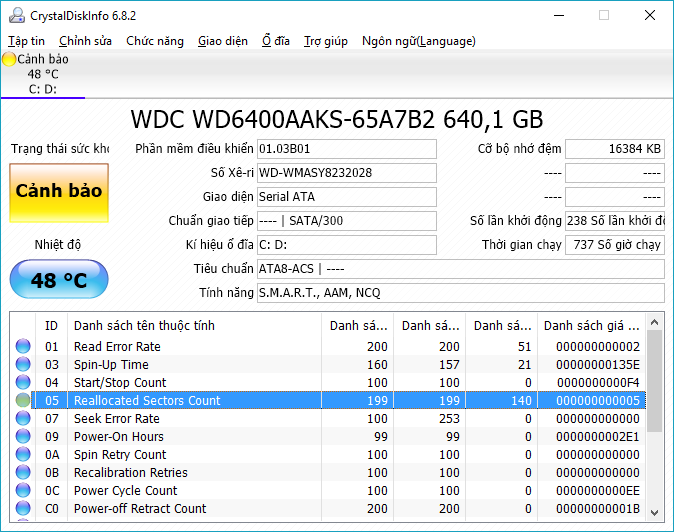Select the Recalibration Retries row

[328, 473]
